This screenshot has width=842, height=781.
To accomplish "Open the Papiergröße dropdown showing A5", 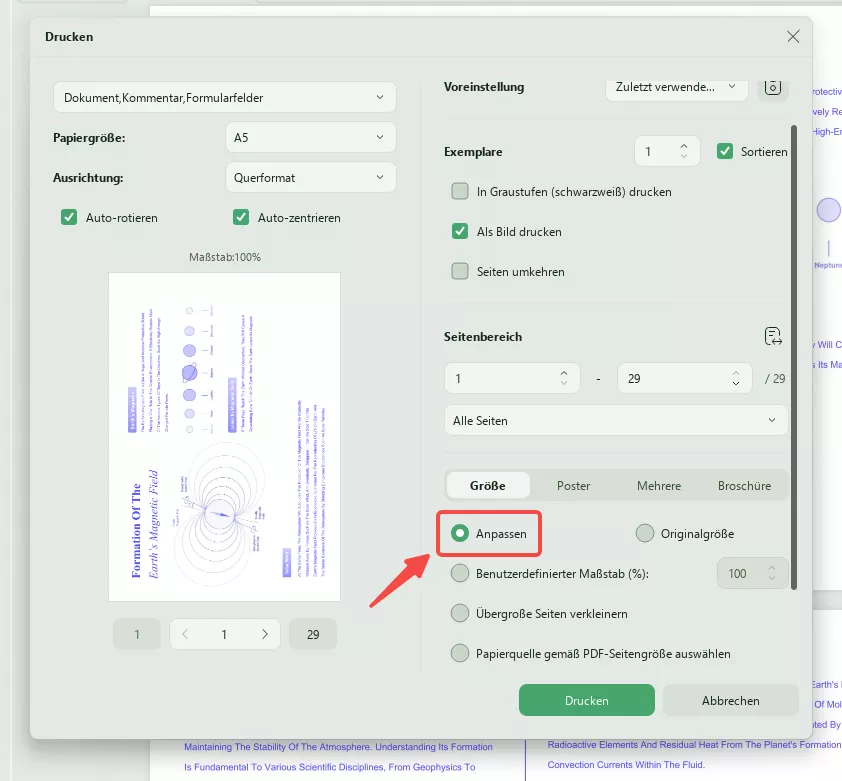I will click(310, 137).
